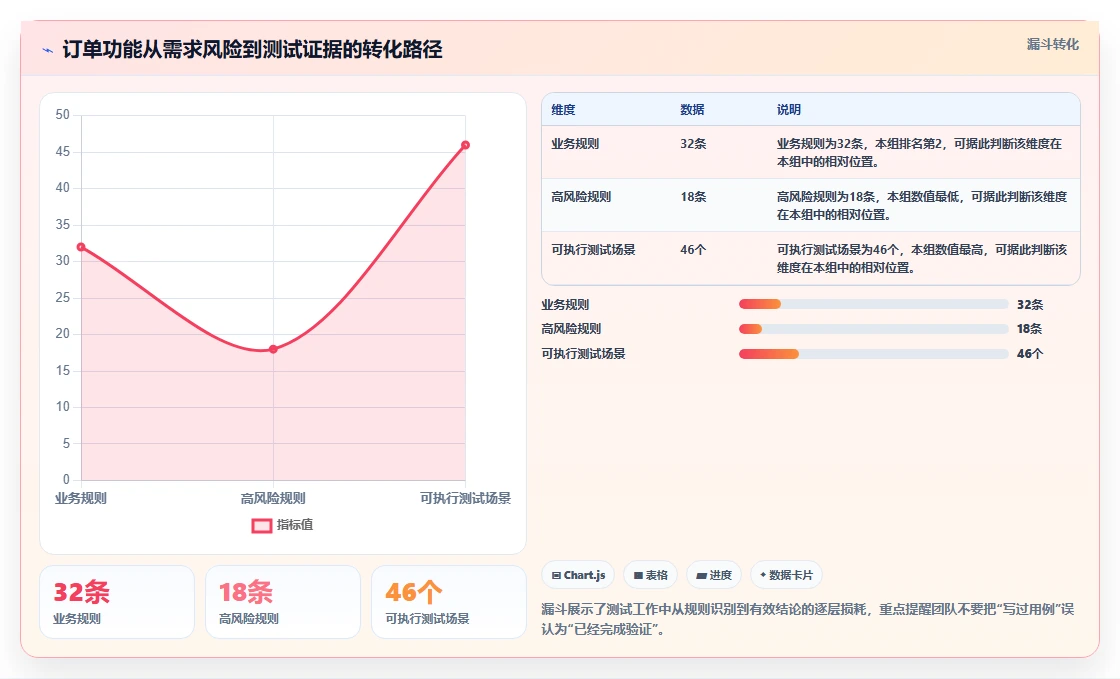The height and width of the screenshot is (679, 1120).
Task: Click the 高风险规则 data point on chart
Action: click(x=273, y=349)
